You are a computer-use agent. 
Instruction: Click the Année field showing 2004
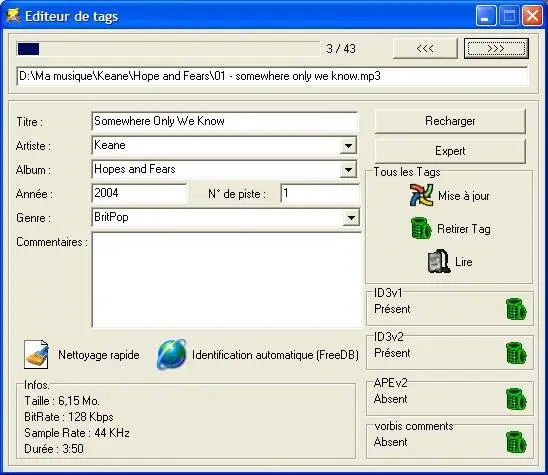(139, 193)
